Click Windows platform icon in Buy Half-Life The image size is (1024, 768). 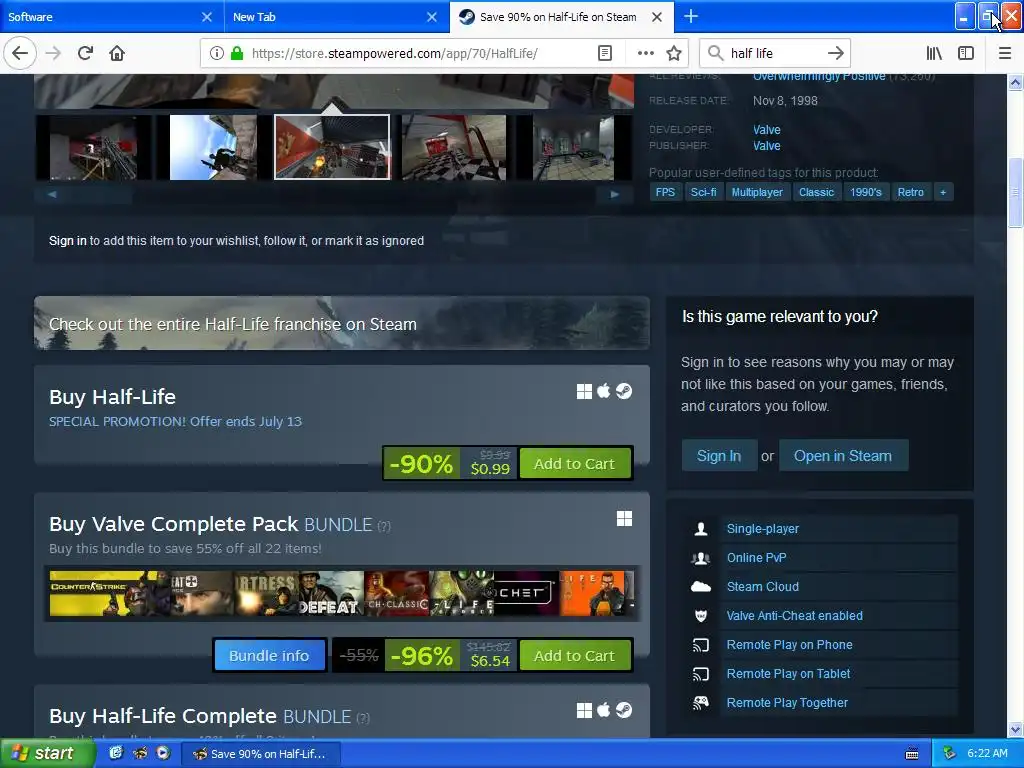pyautogui.click(x=584, y=391)
